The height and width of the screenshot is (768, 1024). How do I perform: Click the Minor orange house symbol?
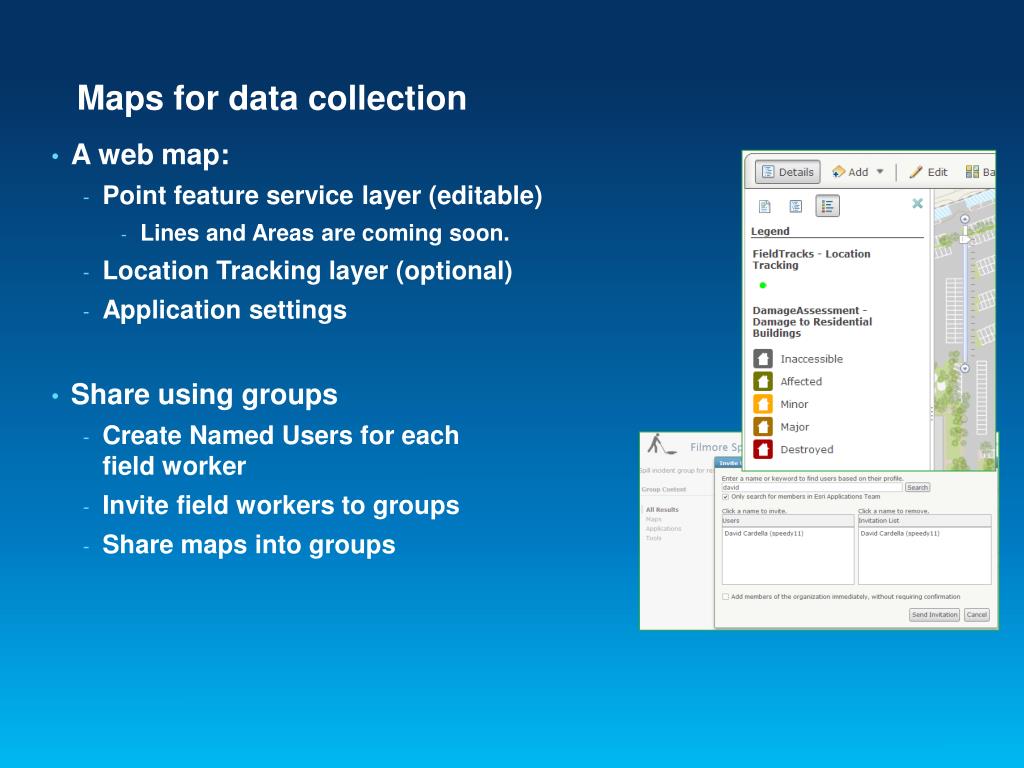click(763, 404)
